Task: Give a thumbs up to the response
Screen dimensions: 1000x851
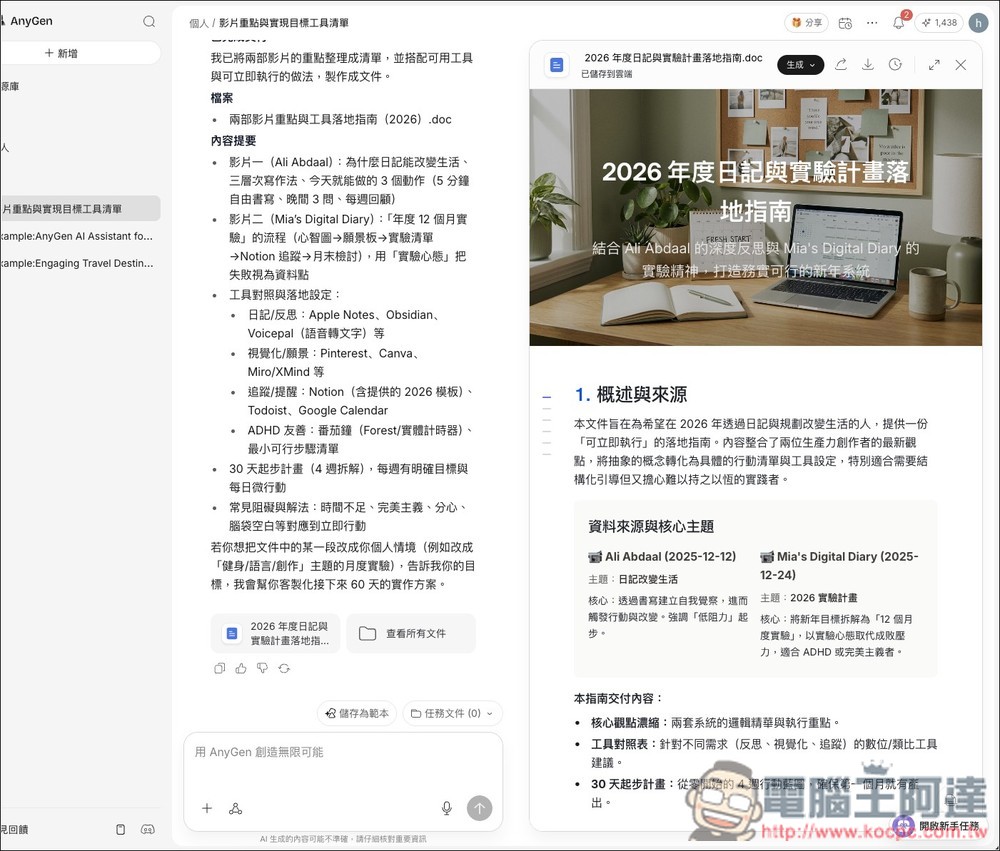Action: [241, 669]
